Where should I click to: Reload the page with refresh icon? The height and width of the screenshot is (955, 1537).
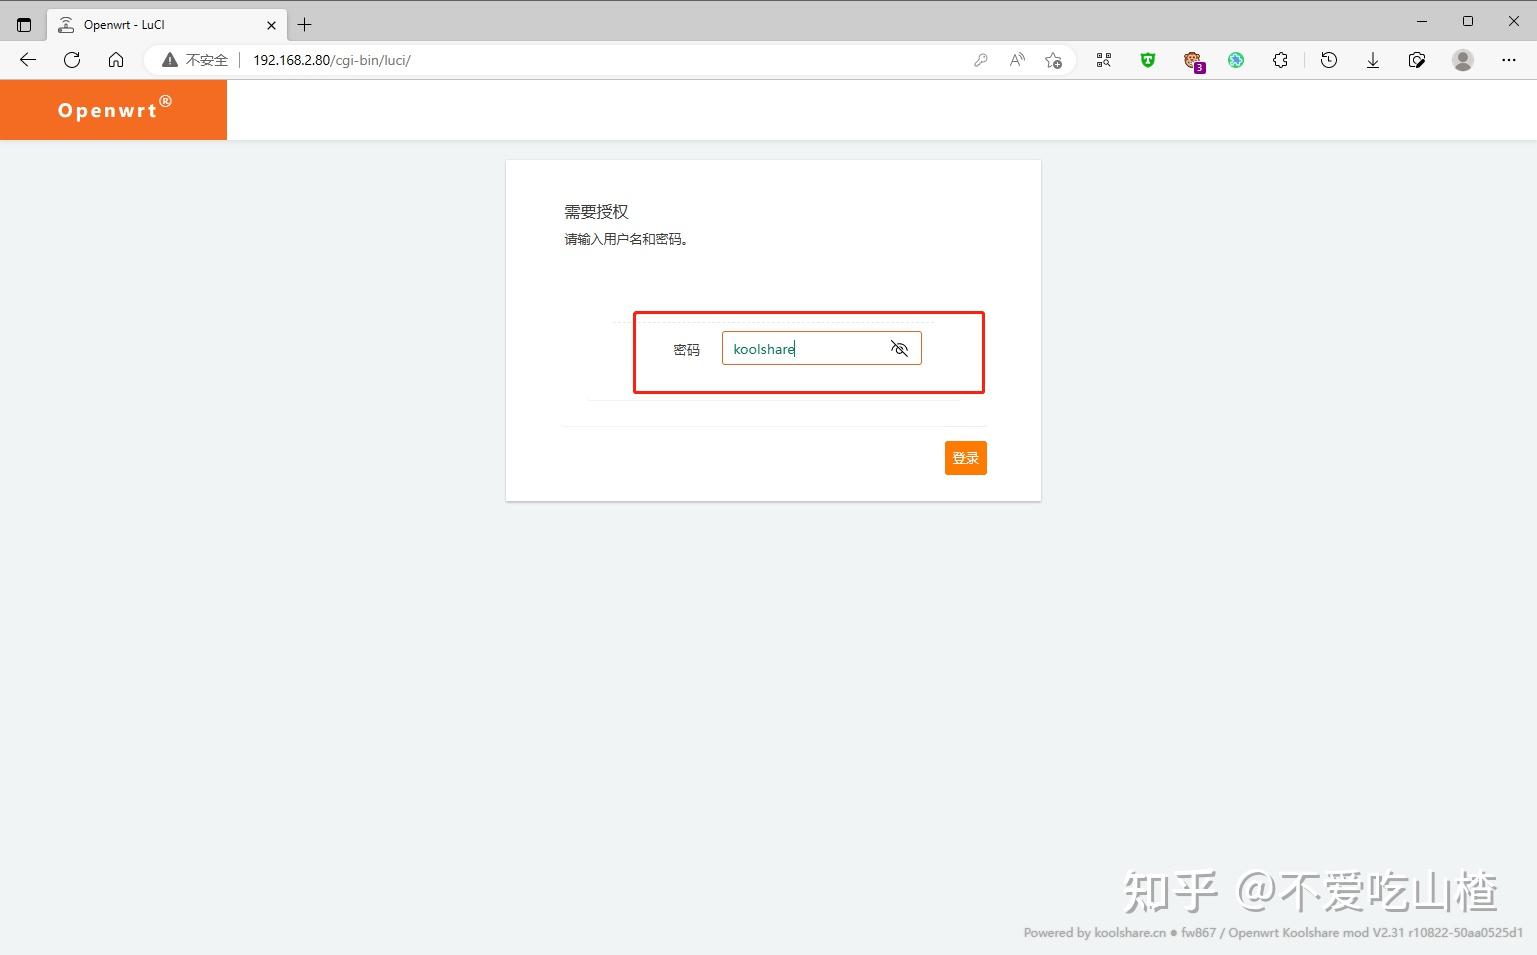(71, 60)
